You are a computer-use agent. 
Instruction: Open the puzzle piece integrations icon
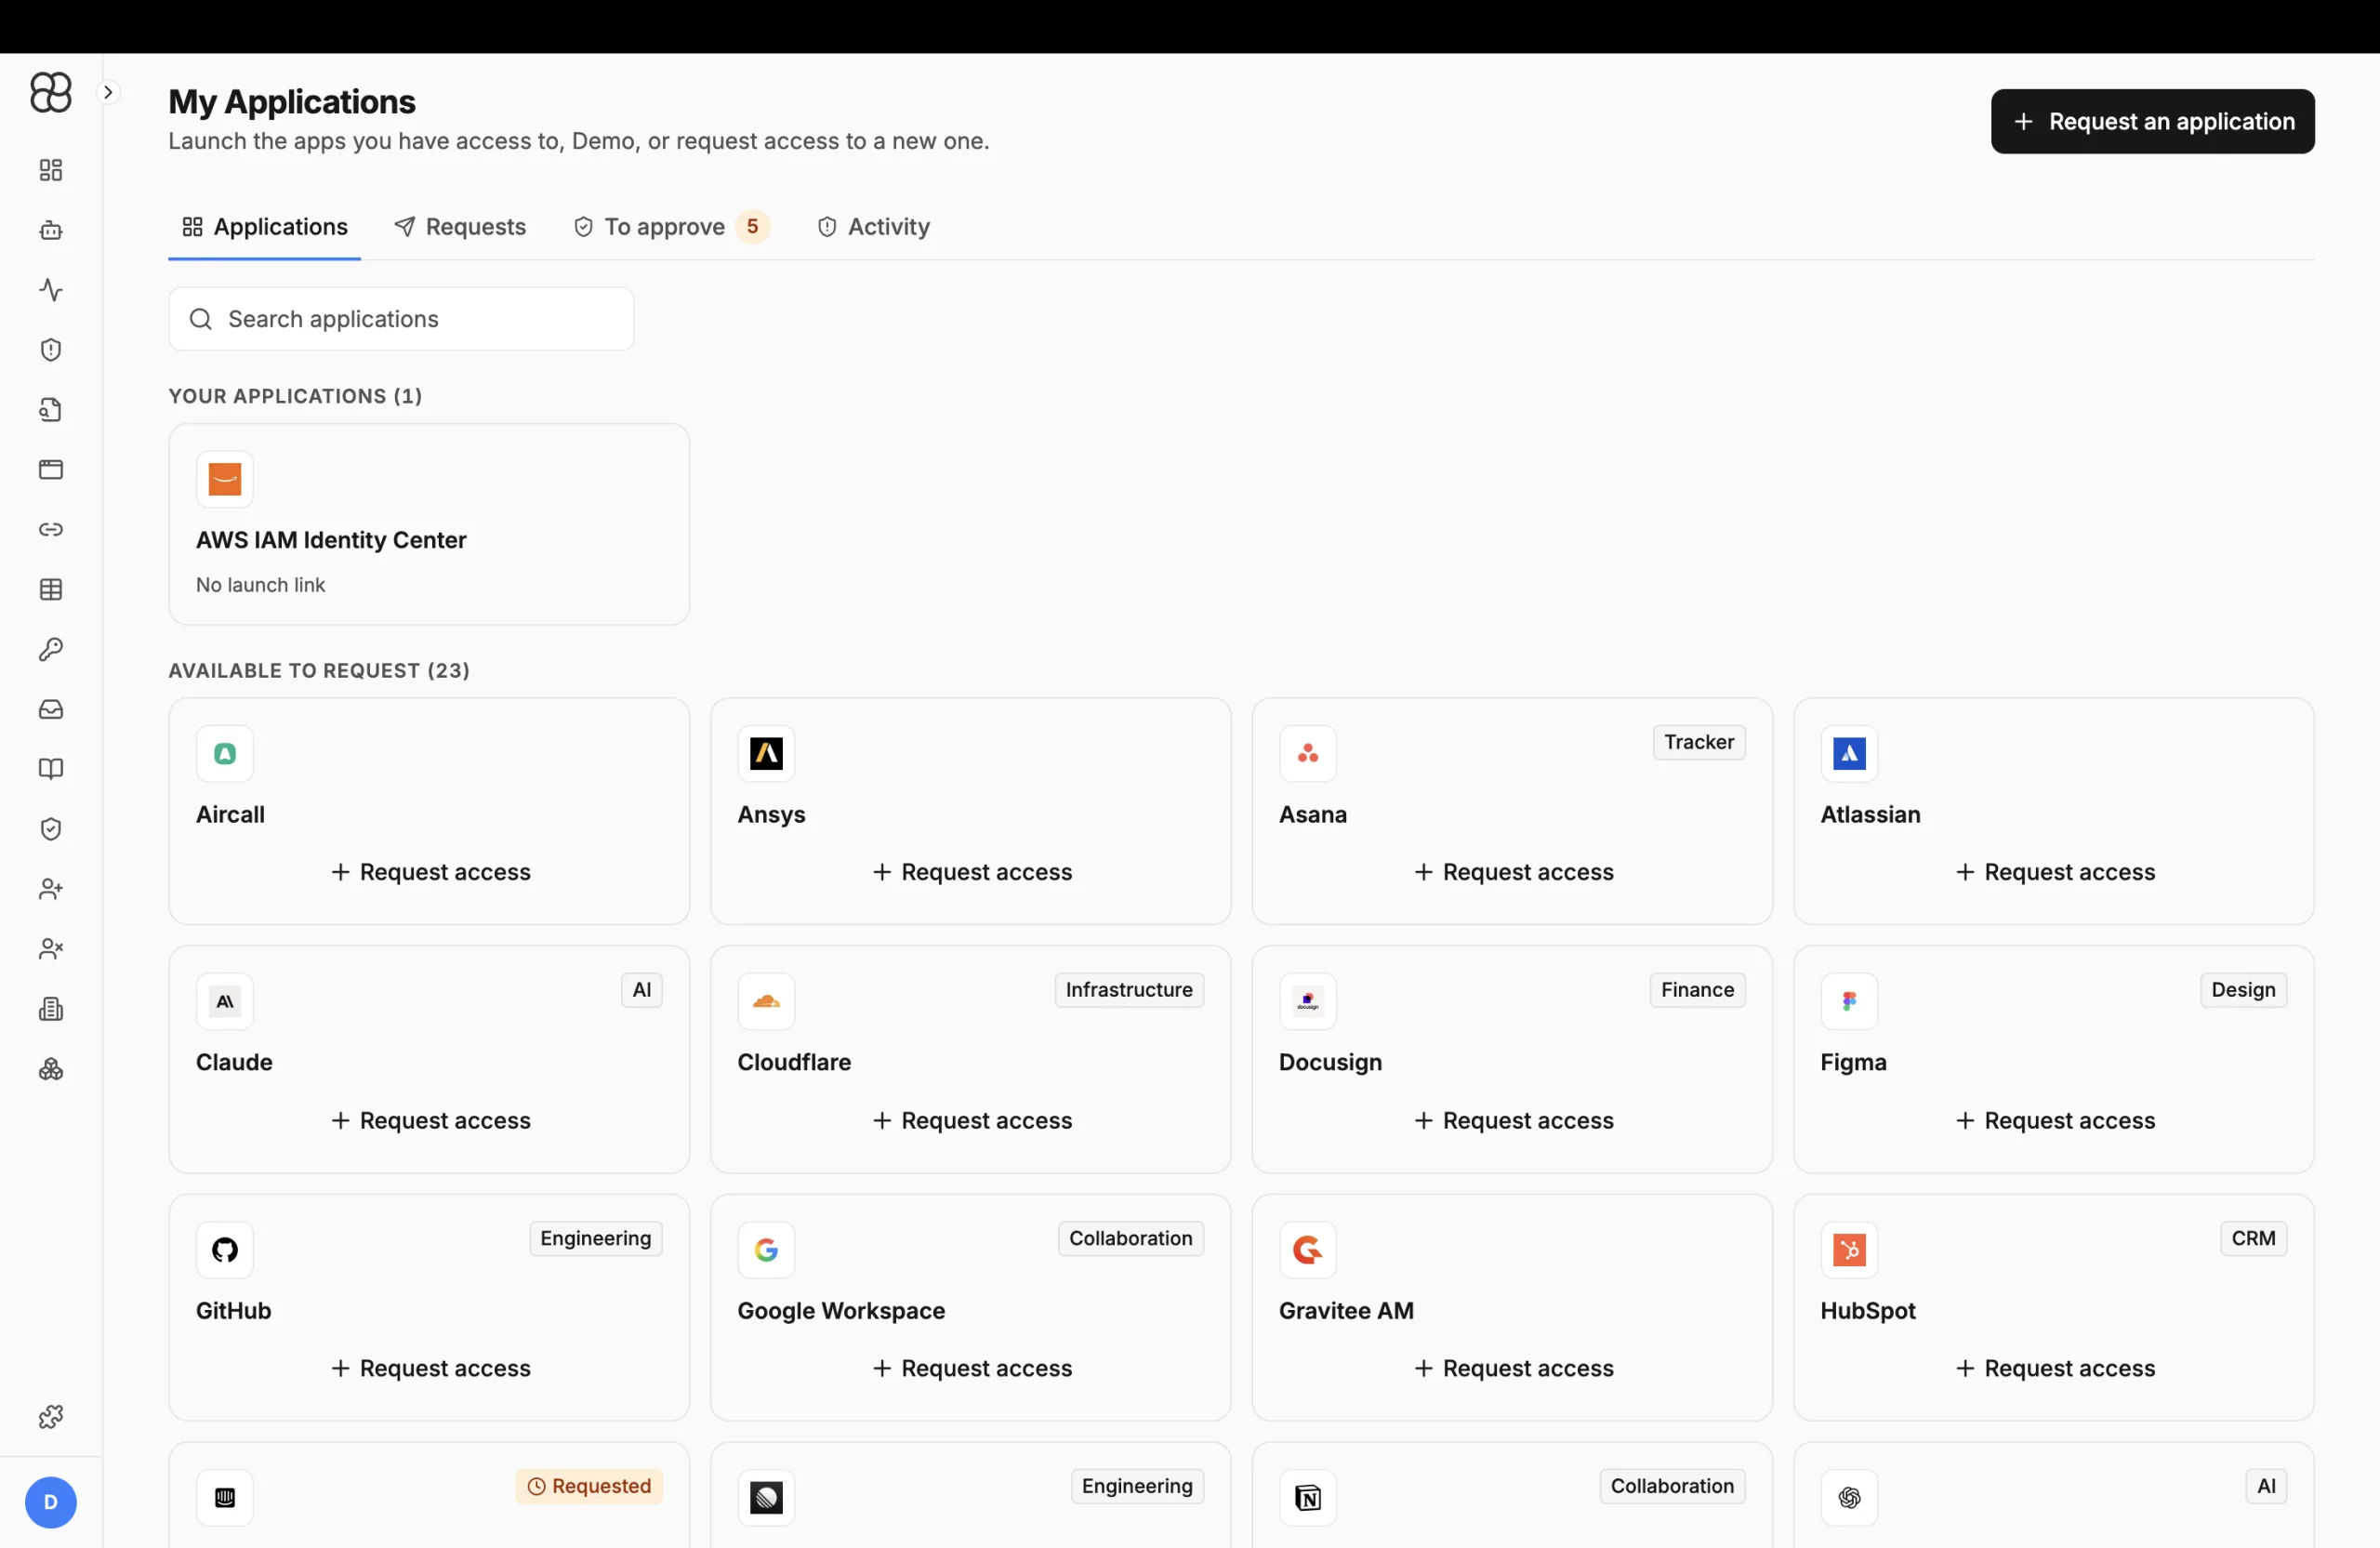(x=51, y=1417)
